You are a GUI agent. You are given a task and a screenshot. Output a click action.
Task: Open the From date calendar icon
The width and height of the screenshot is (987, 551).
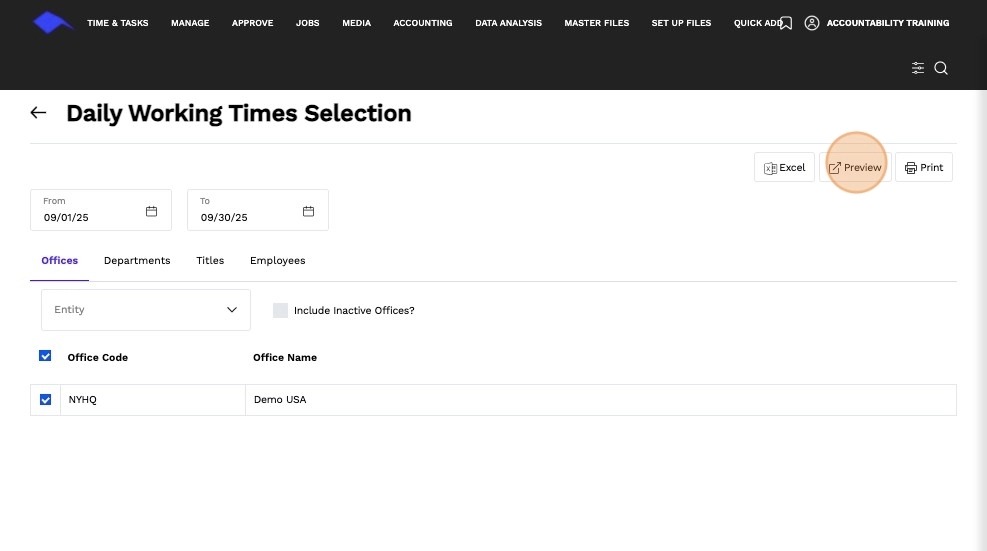(x=151, y=211)
